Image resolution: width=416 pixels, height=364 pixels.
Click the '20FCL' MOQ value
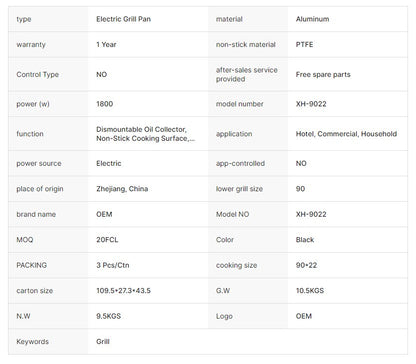(107, 239)
